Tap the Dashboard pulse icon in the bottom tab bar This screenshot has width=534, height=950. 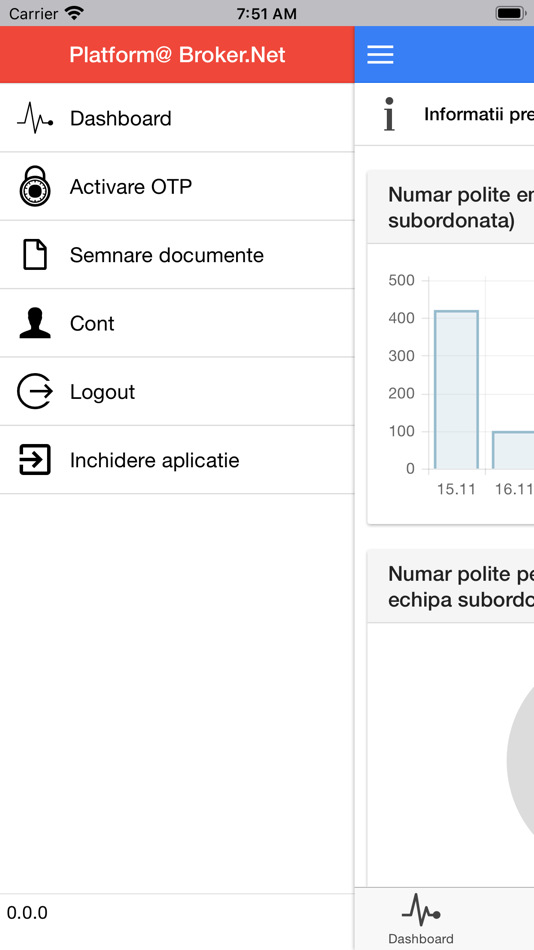click(421, 909)
